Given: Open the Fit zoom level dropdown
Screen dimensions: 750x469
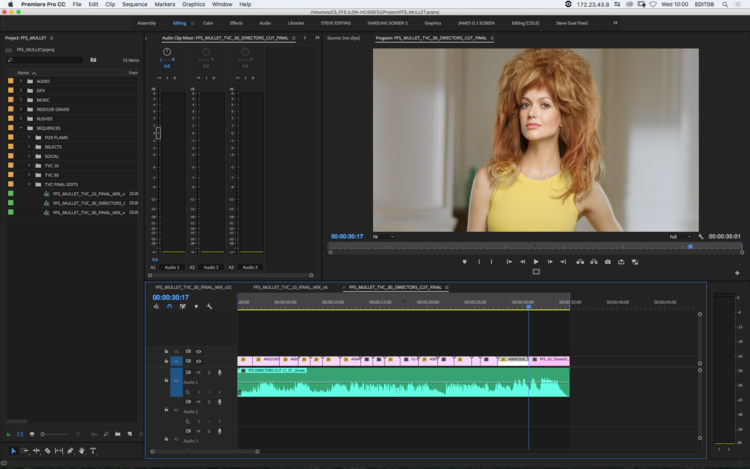Looking at the screenshot, I should (383, 237).
